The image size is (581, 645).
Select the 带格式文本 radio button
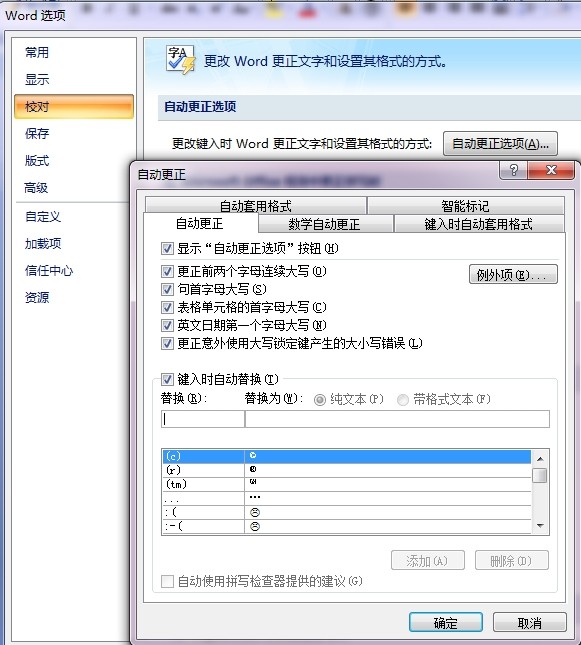point(403,399)
